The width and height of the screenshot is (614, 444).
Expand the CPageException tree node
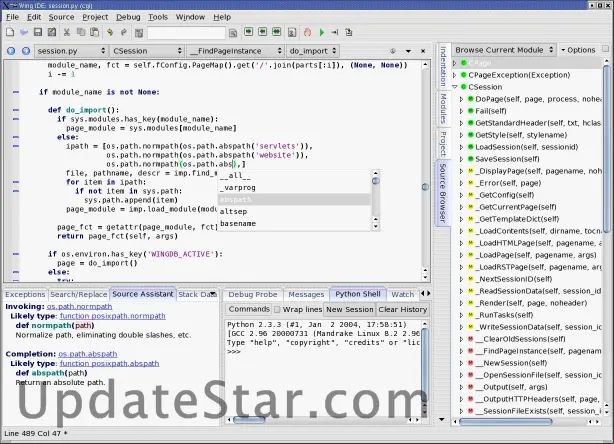pos(456,75)
